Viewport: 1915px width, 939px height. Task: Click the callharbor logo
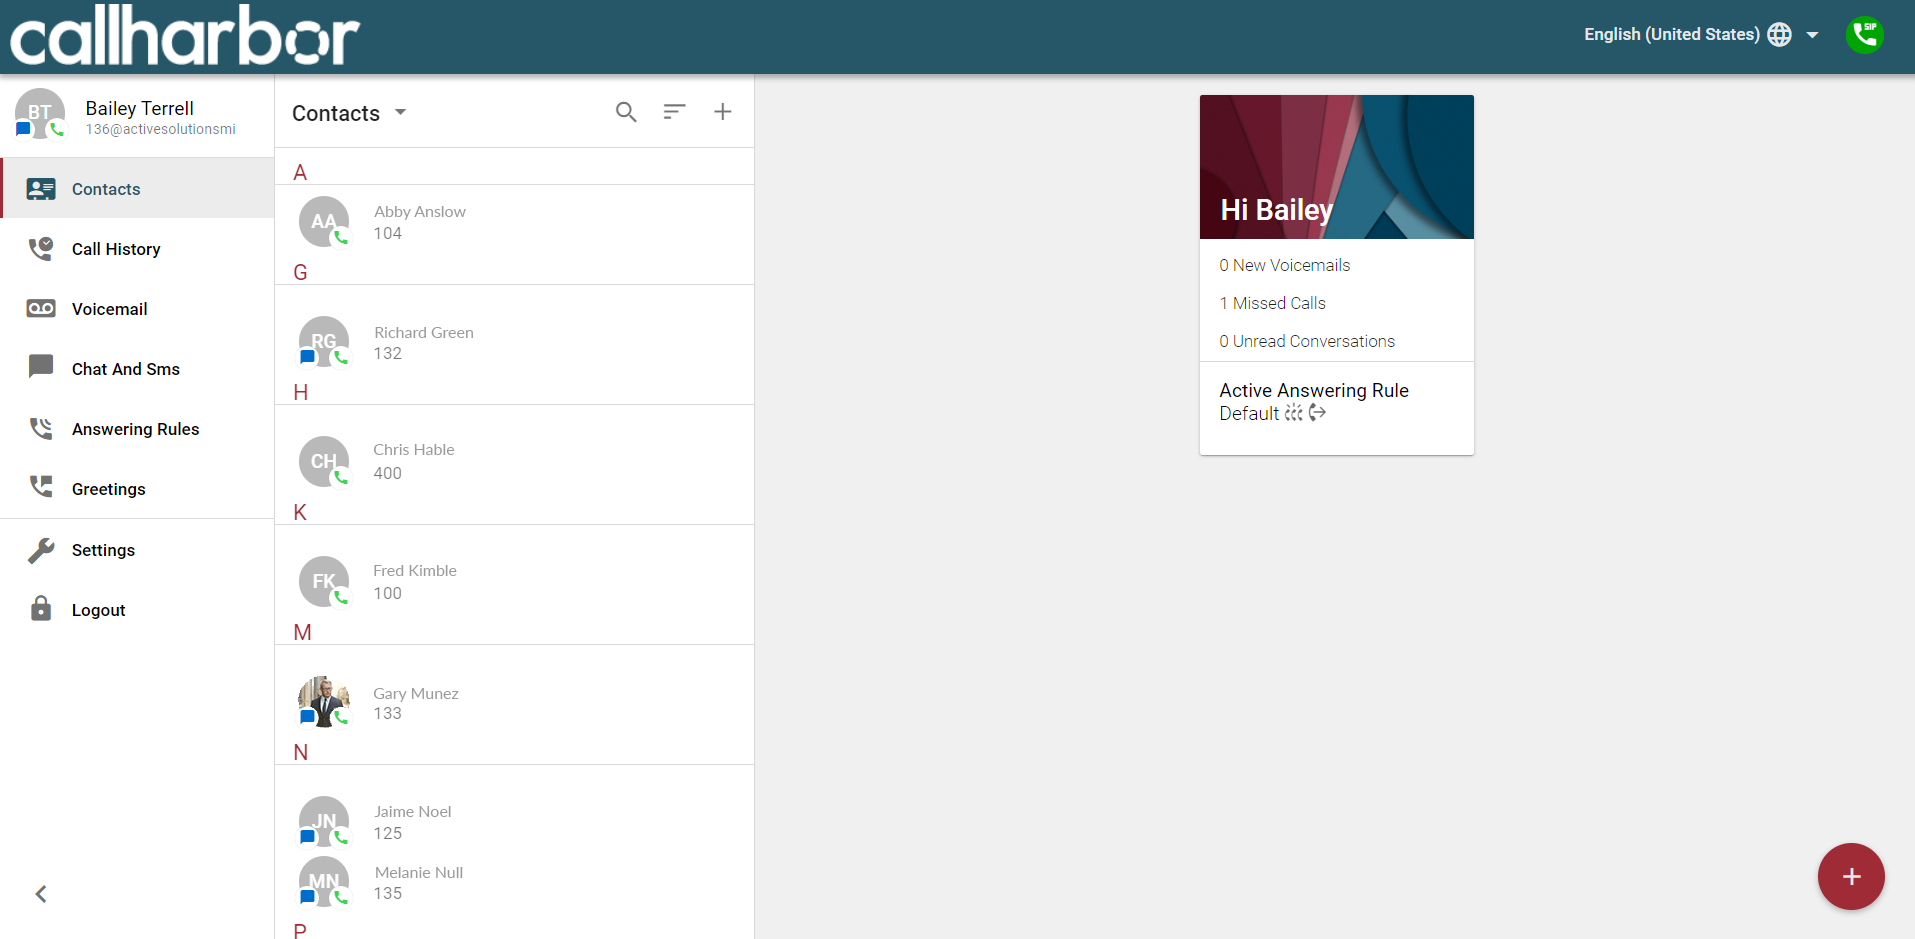point(185,36)
